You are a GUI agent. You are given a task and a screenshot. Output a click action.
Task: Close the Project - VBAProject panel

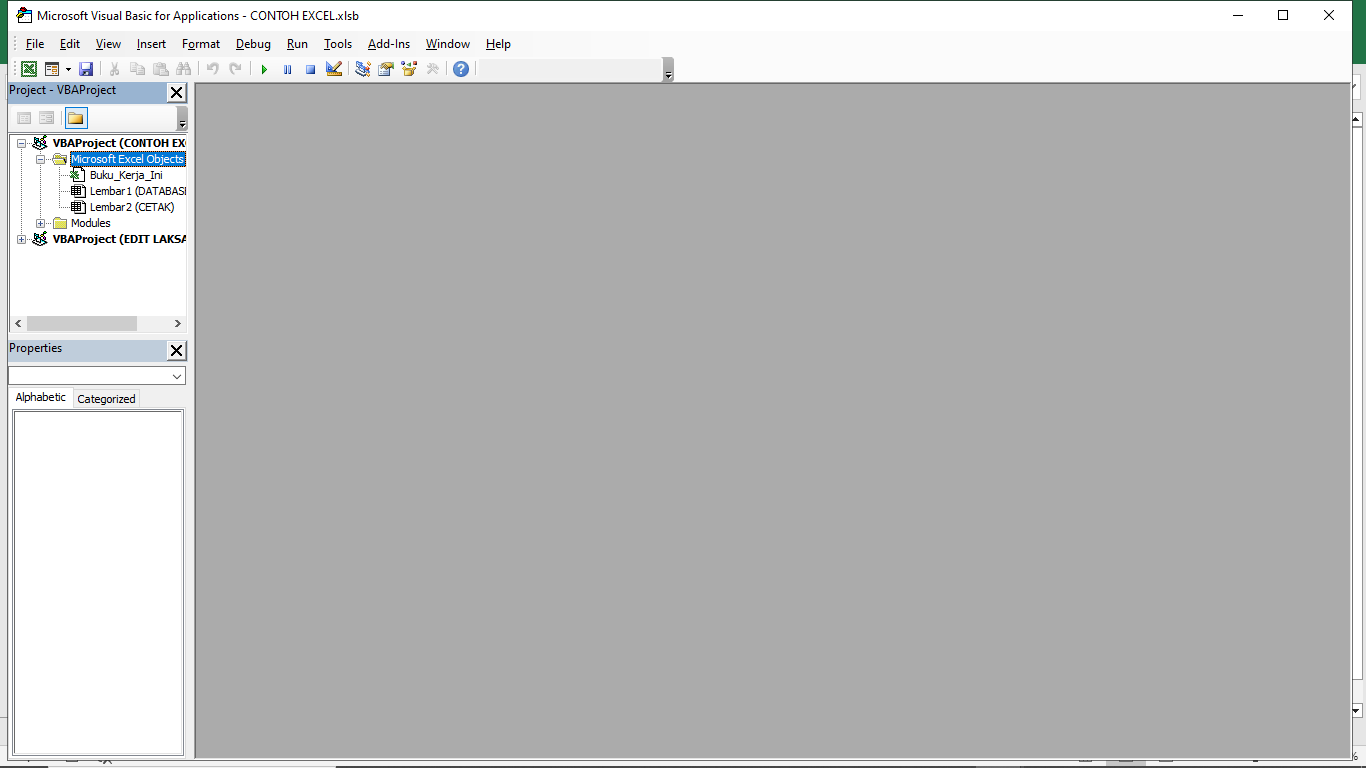tap(177, 93)
